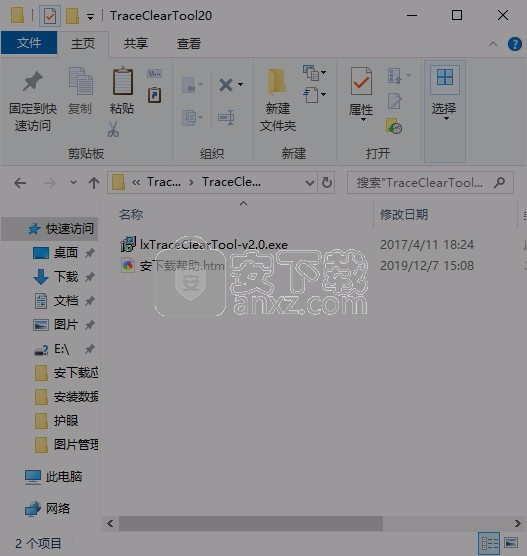The image size is (527, 556).
Task: Click the History icon with clock
Action: (x=394, y=126)
